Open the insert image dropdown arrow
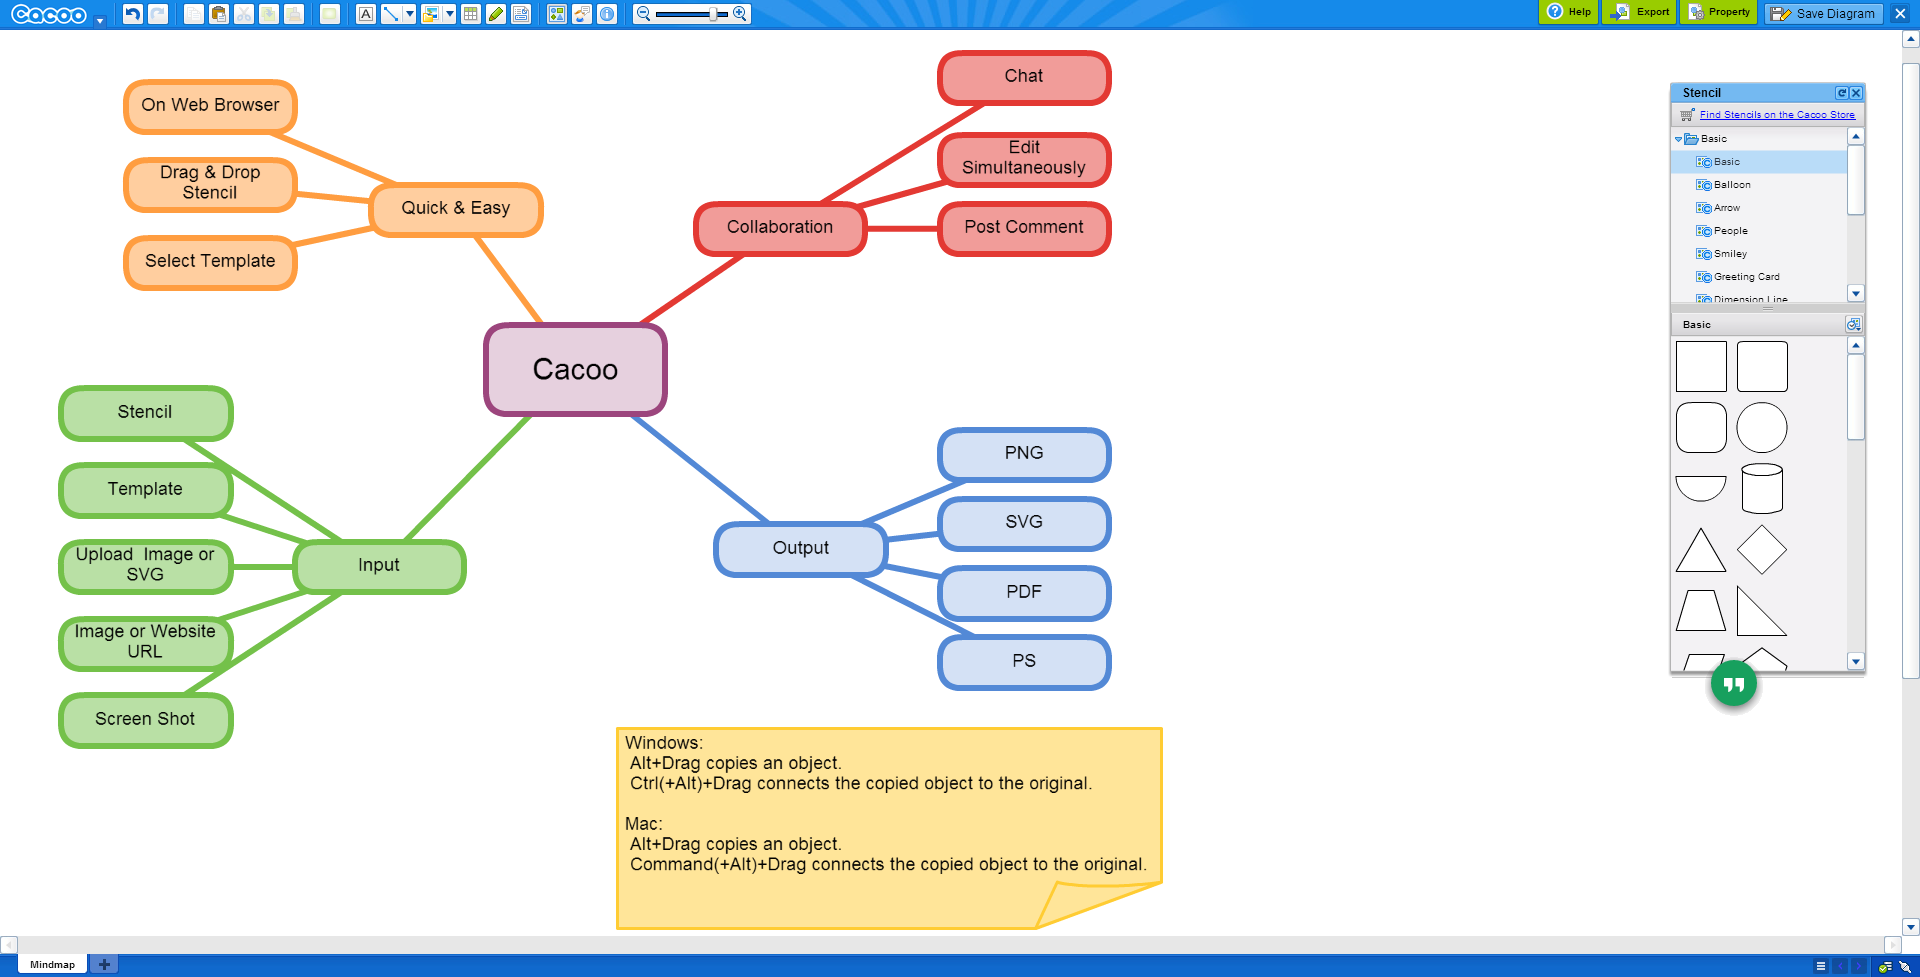Viewport: 1920px width, 977px height. click(450, 14)
